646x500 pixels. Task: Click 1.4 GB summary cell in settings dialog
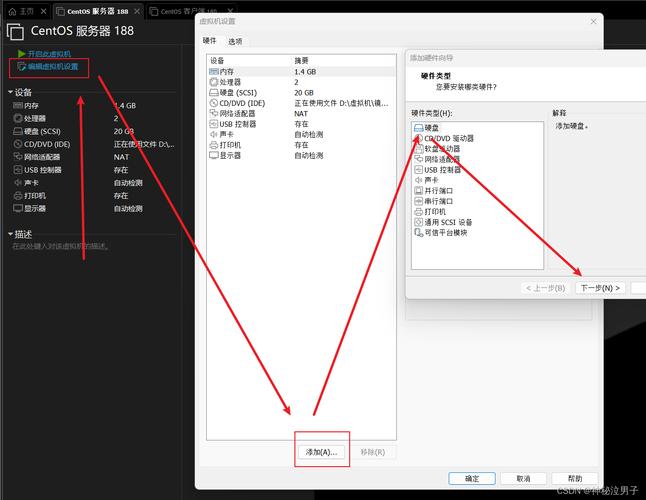pyautogui.click(x=305, y=72)
